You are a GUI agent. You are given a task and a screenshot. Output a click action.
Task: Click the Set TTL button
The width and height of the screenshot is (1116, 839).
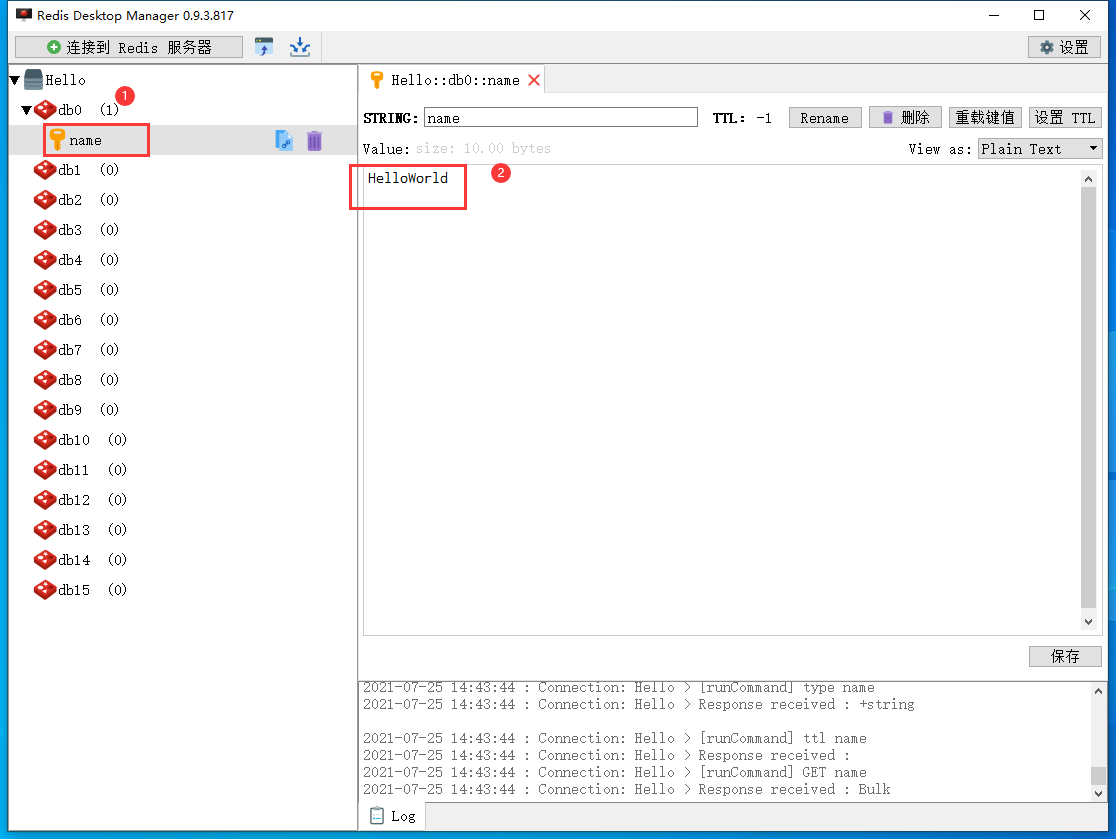(x=1065, y=117)
